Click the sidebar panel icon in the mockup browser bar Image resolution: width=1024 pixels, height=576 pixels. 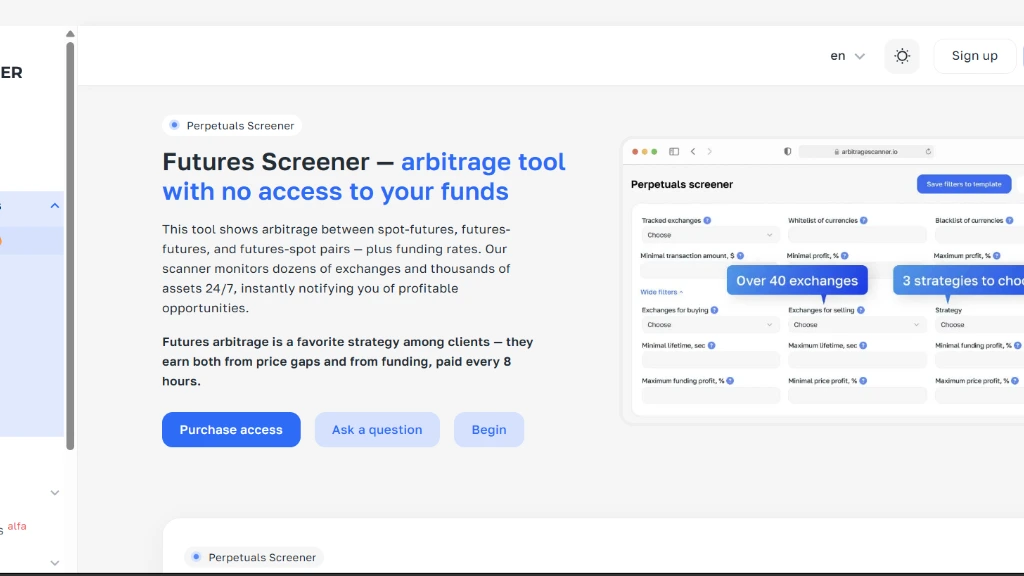pos(674,152)
